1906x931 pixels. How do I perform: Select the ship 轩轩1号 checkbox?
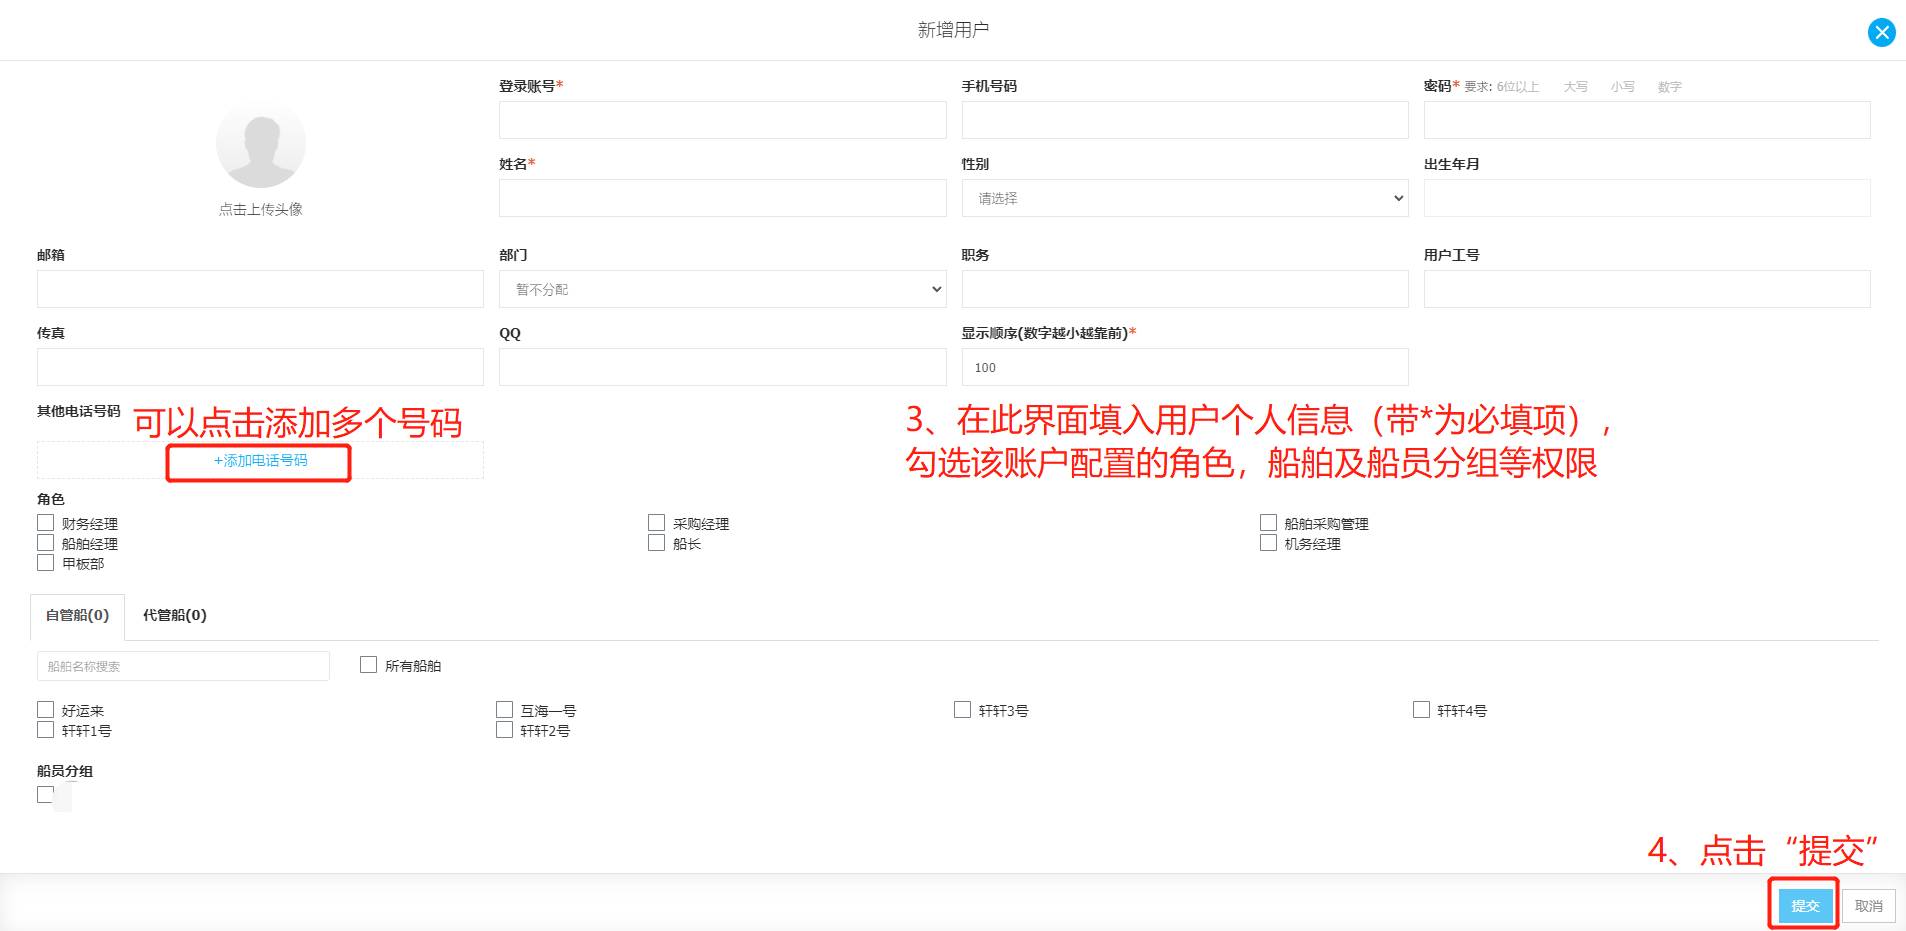(45, 730)
